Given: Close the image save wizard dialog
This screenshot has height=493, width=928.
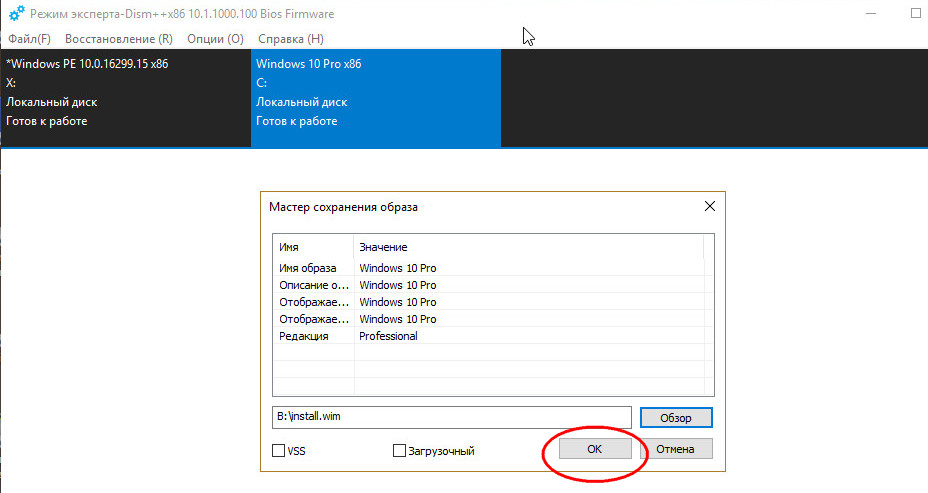Looking at the screenshot, I should [x=710, y=207].
